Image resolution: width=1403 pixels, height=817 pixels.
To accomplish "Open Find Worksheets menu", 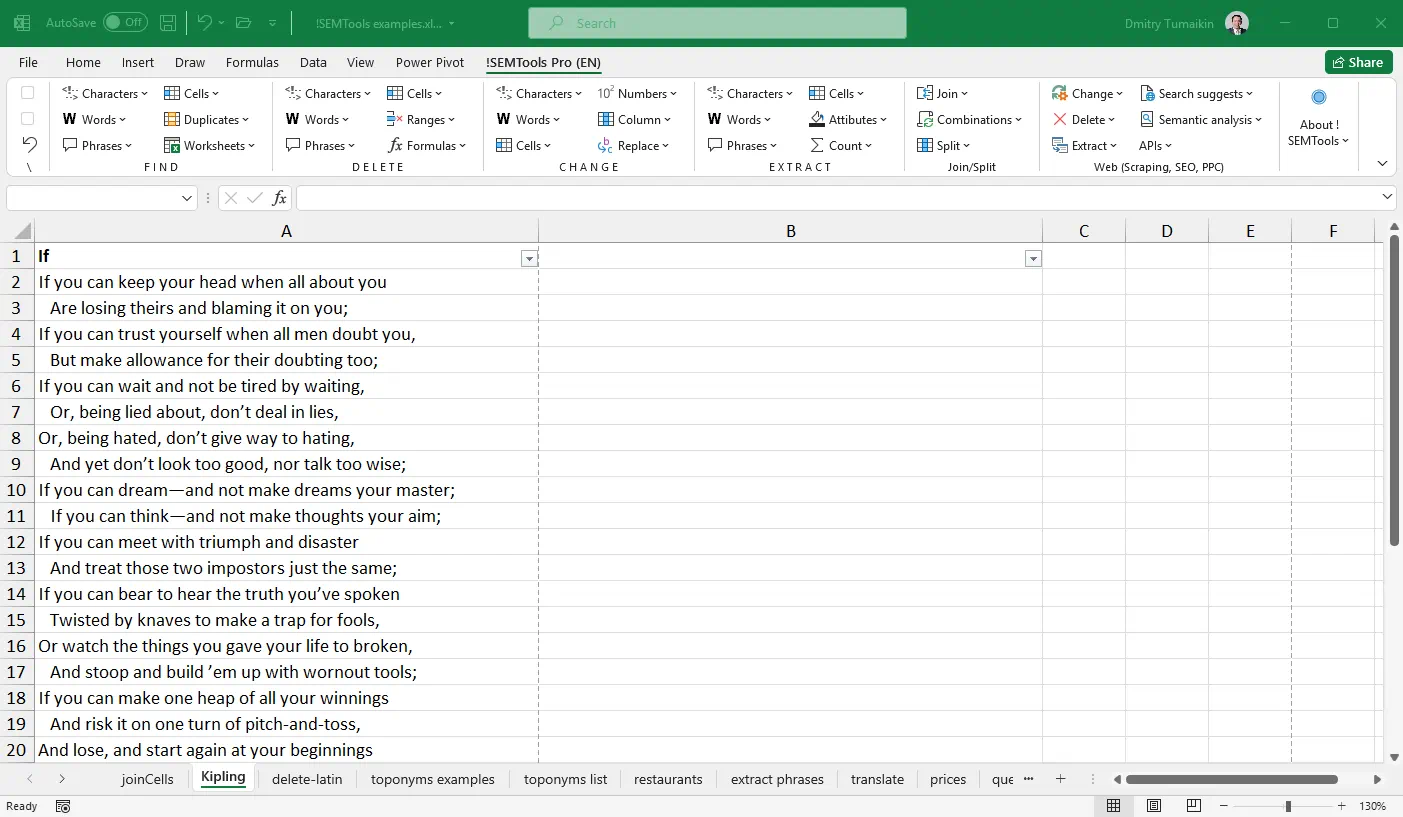I will tap(210, 145).
